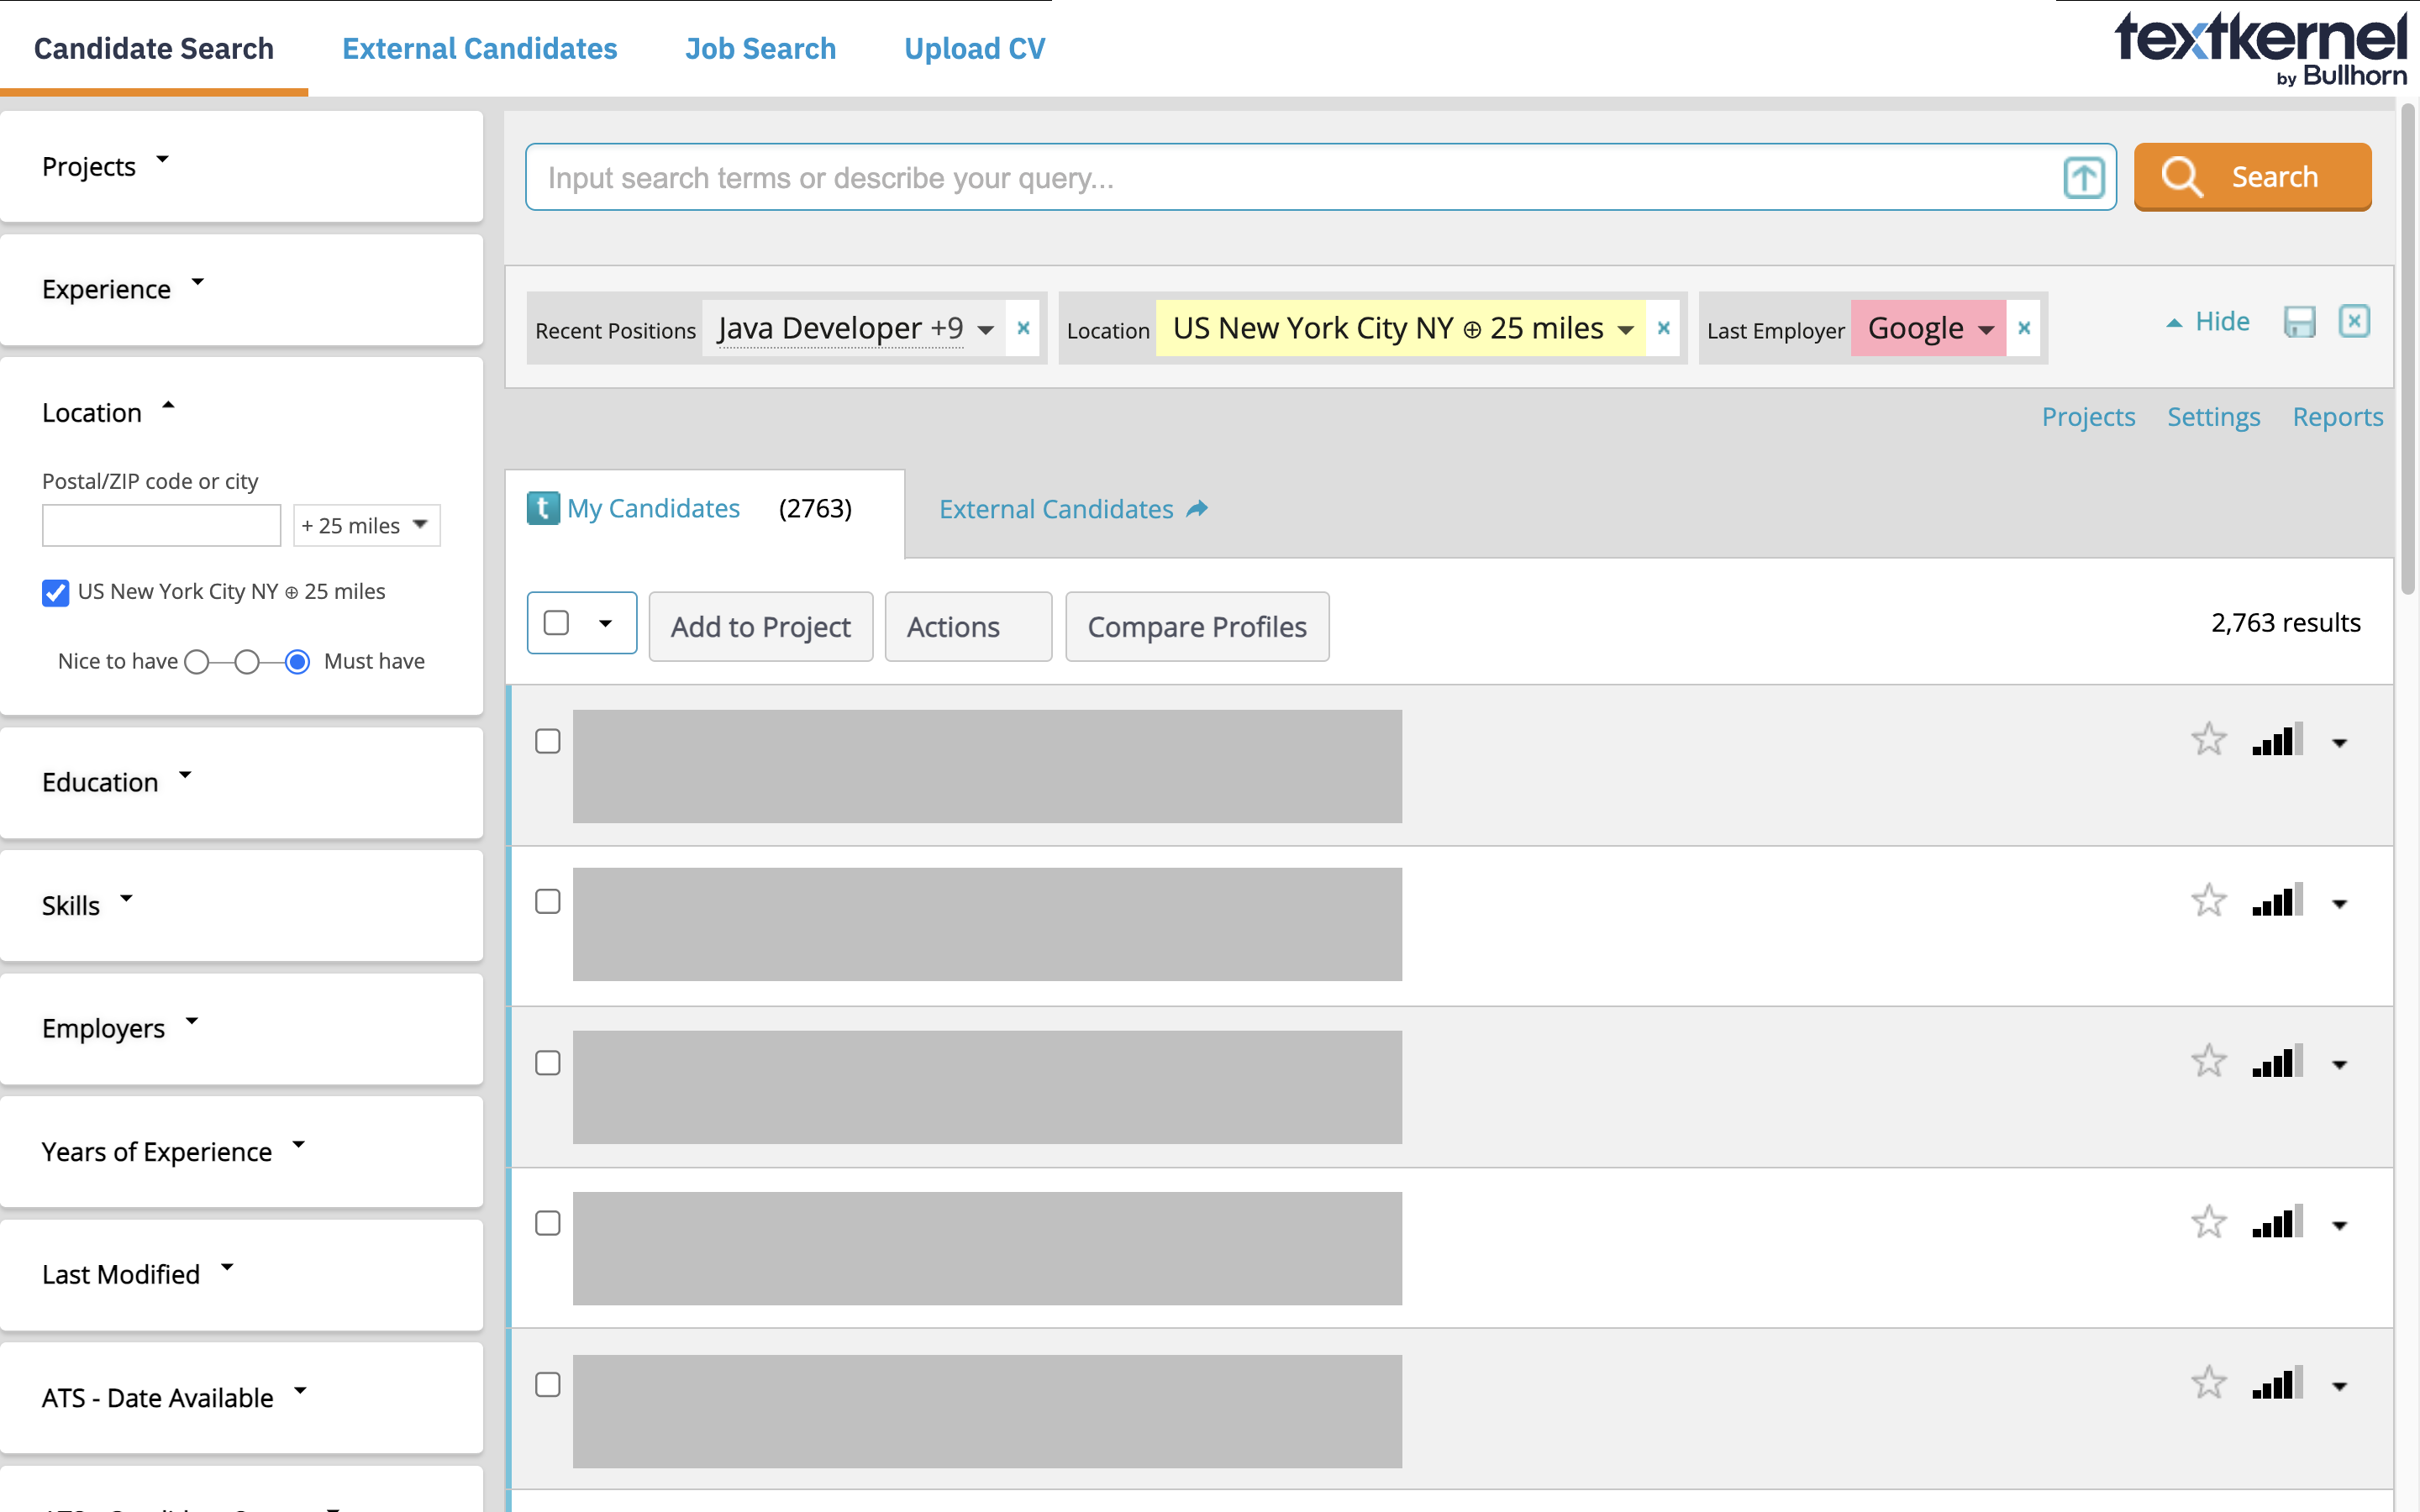The image size is (2420, 1512).
Task: Open the Upload CV tab
Action: (x=974, y=48)
